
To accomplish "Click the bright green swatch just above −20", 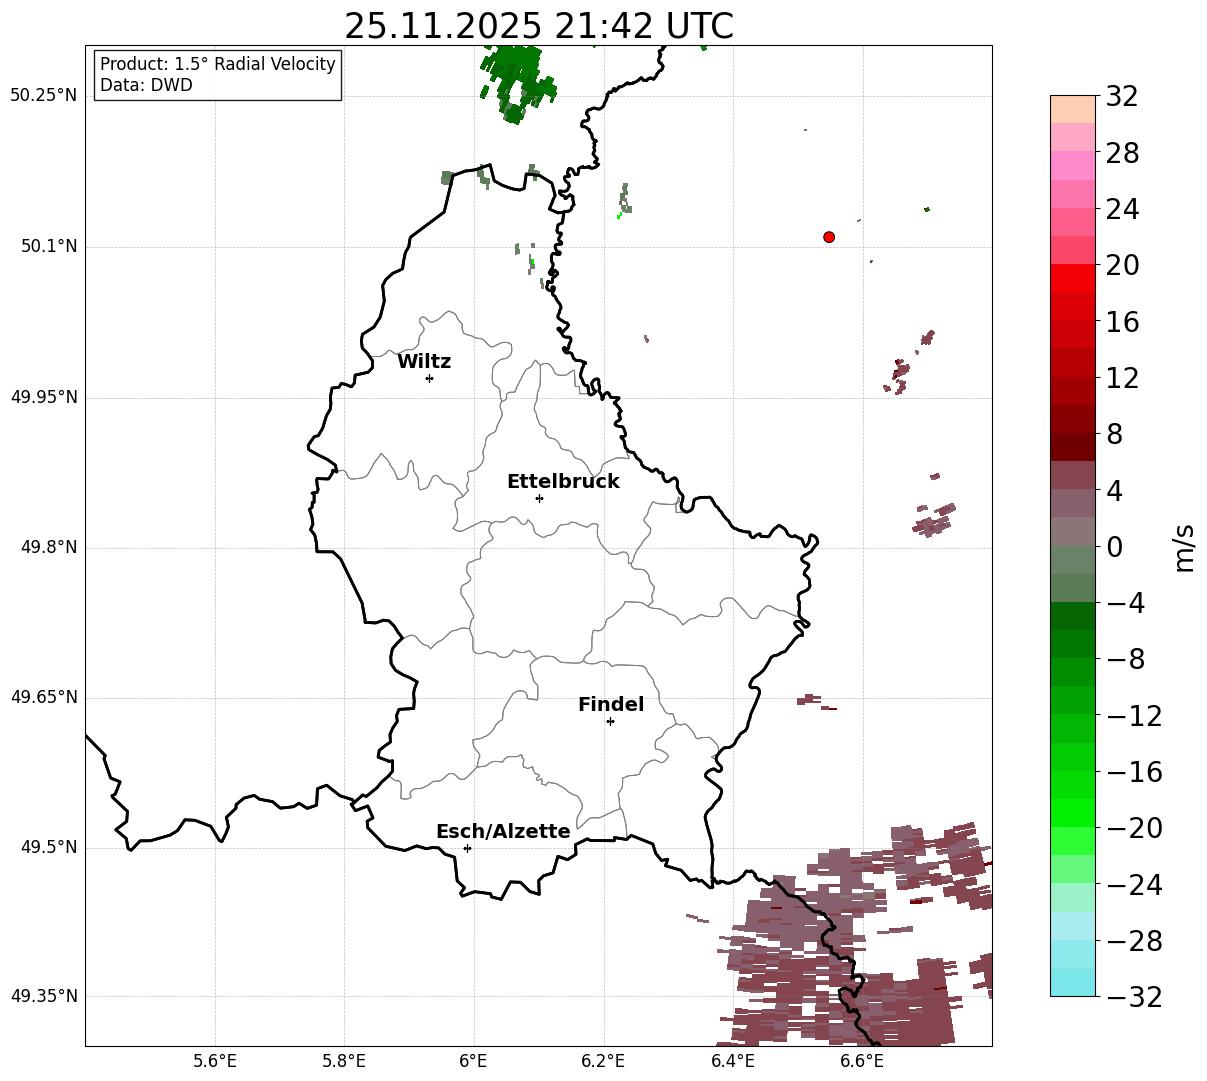I will (1073, 813).
